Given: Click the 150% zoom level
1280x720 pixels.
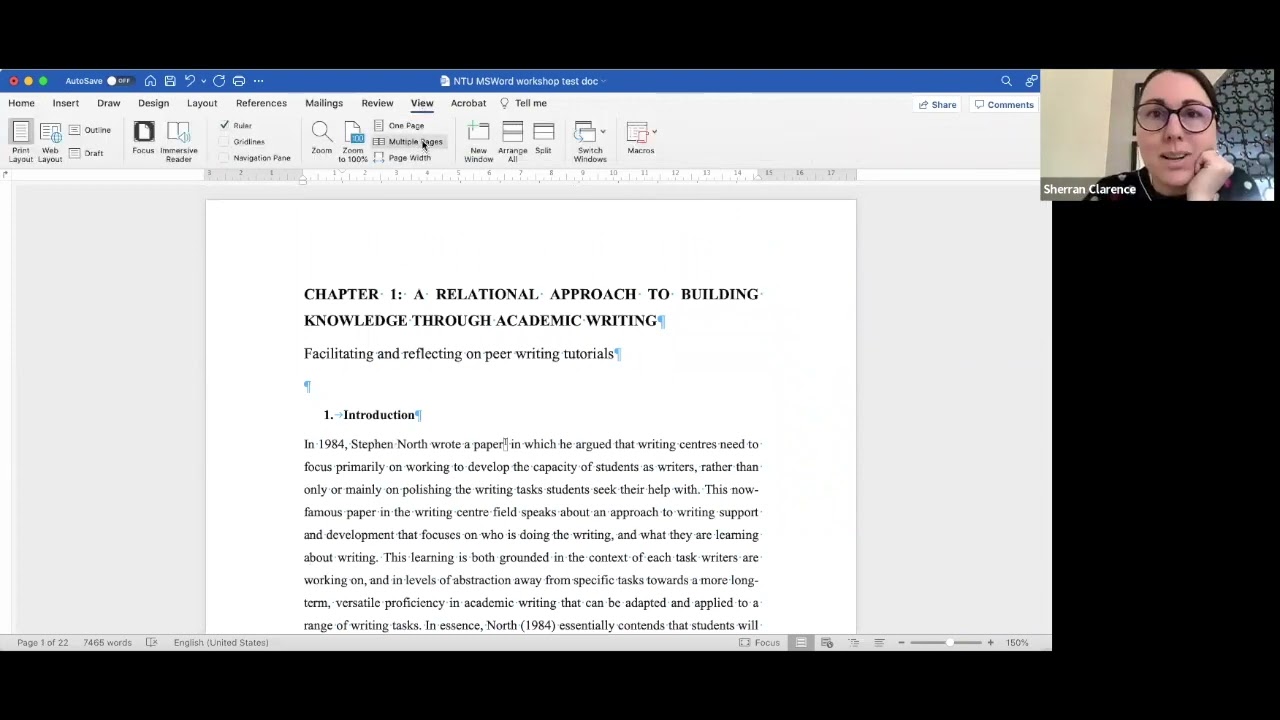Looking at the screenshot, I should 1017,643.
